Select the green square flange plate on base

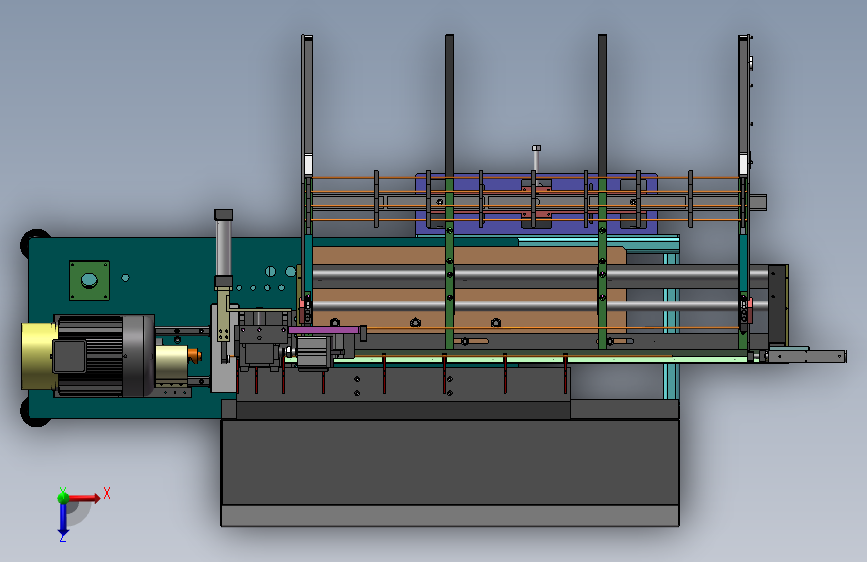click(x=89, y=281)
